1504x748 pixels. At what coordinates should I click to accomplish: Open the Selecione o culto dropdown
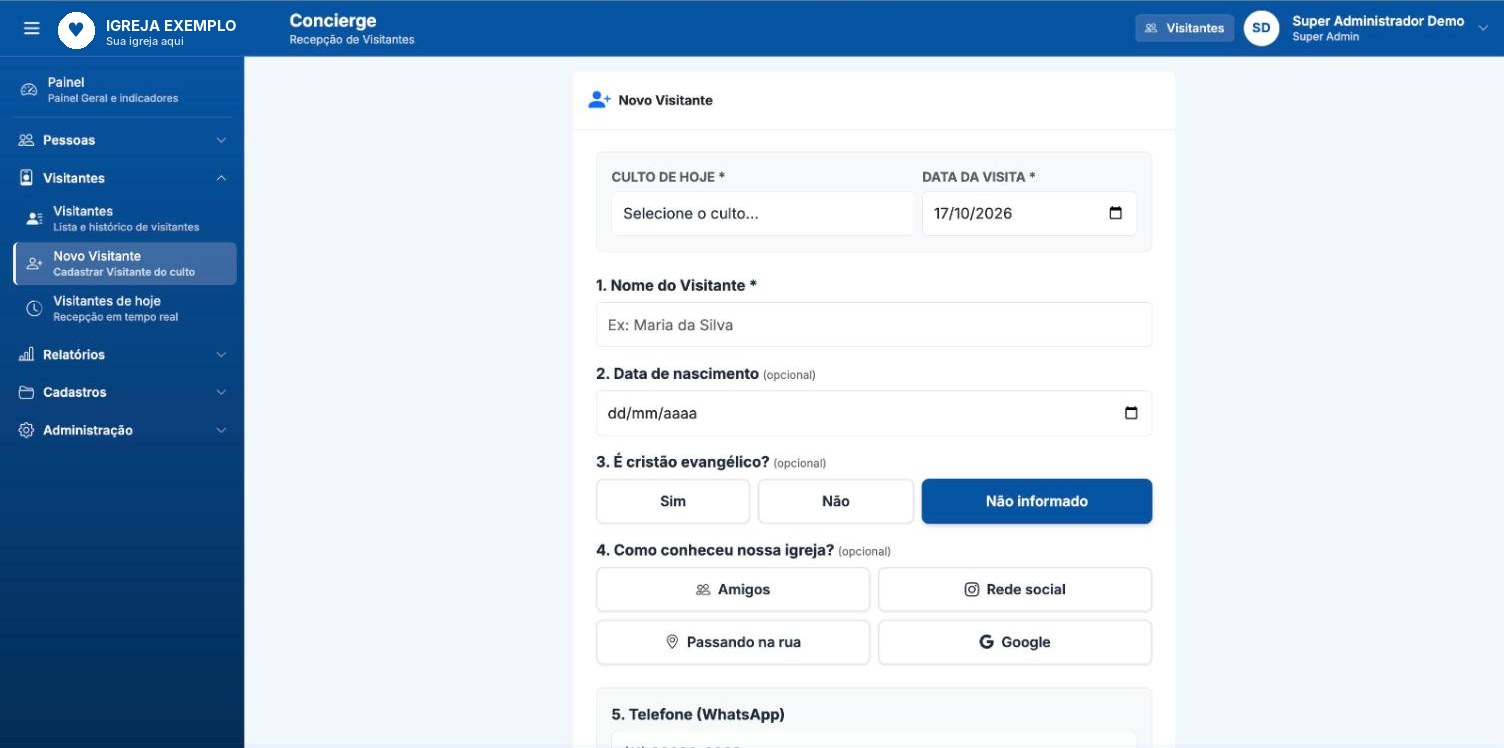pos(763,213)
